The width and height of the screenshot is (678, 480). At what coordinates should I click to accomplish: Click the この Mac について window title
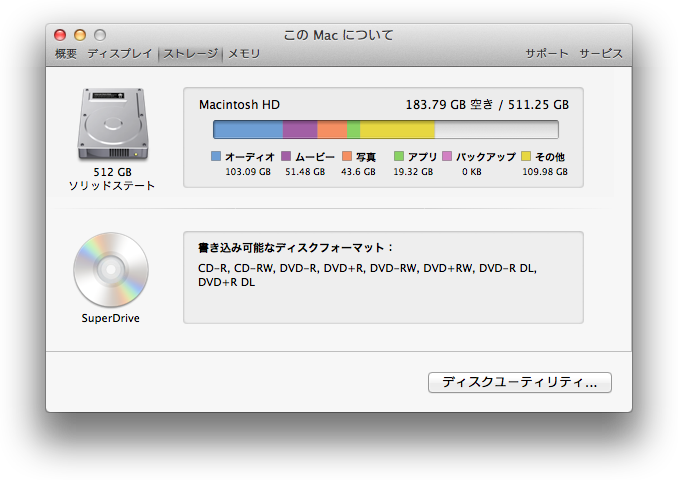click(x=339, y=35)
